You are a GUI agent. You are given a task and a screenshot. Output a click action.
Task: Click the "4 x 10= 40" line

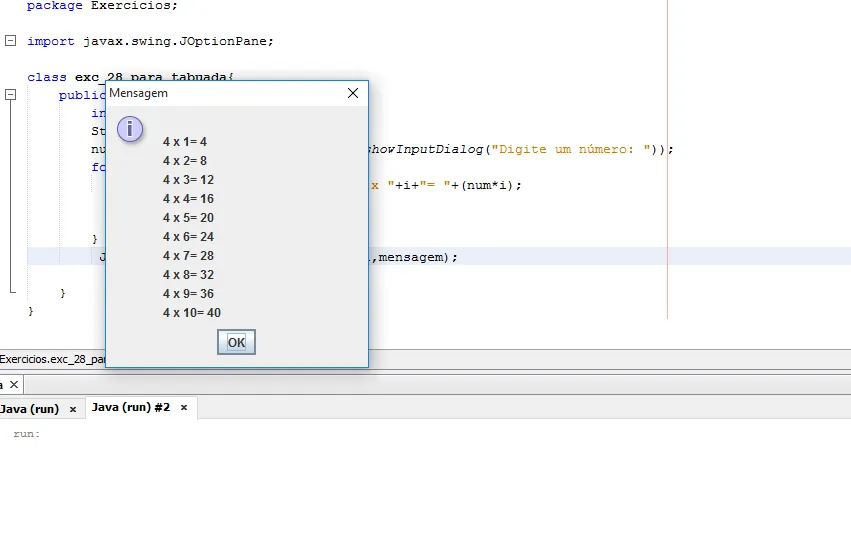click(192, 313)
